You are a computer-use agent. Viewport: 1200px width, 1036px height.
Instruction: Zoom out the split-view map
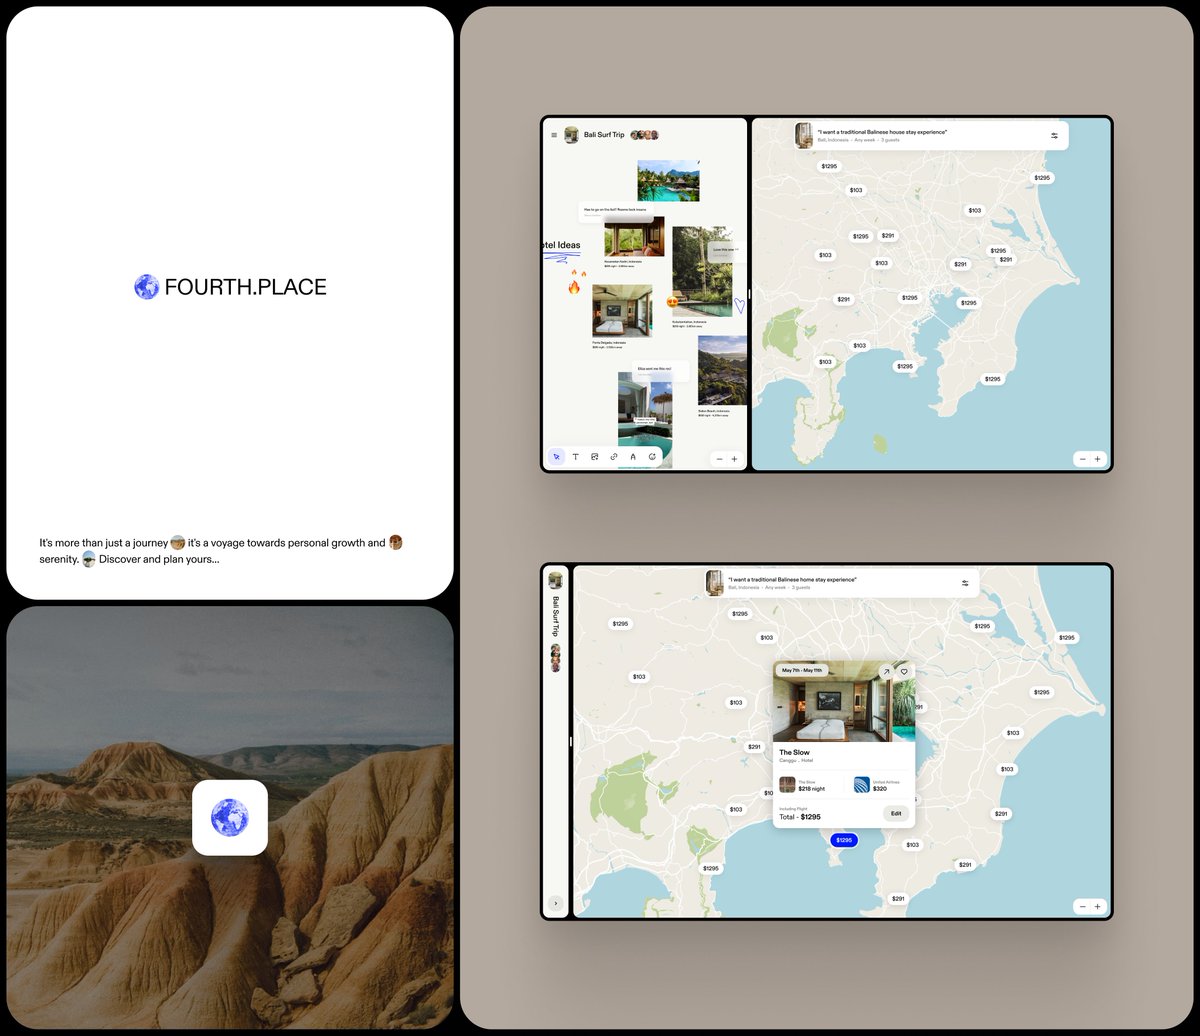[1083, 459]
